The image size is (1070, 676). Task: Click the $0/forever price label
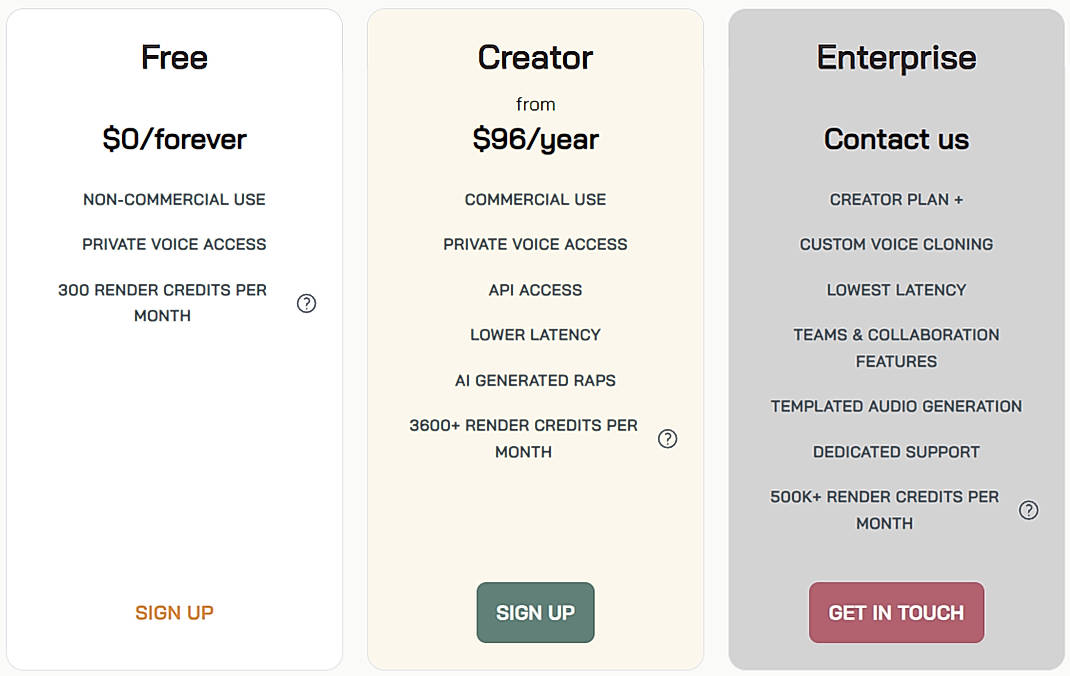click(174, 139)
